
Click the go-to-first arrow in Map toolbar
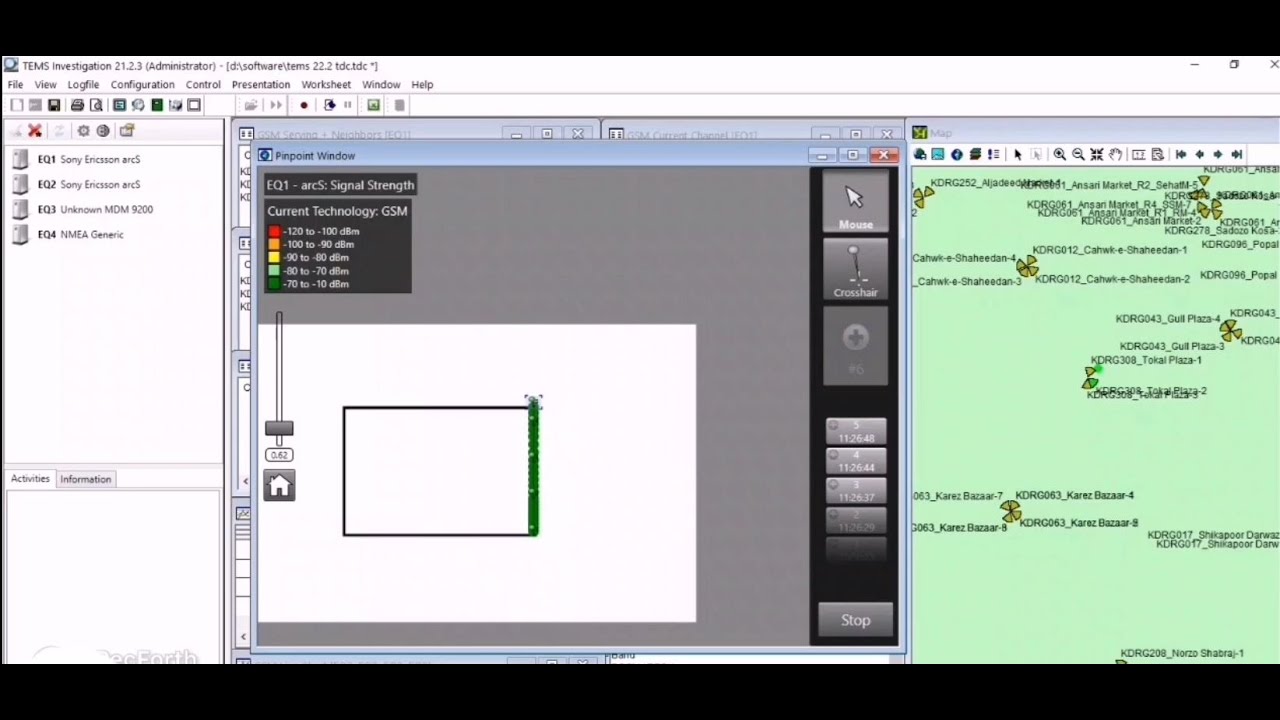click(1181, 154)
